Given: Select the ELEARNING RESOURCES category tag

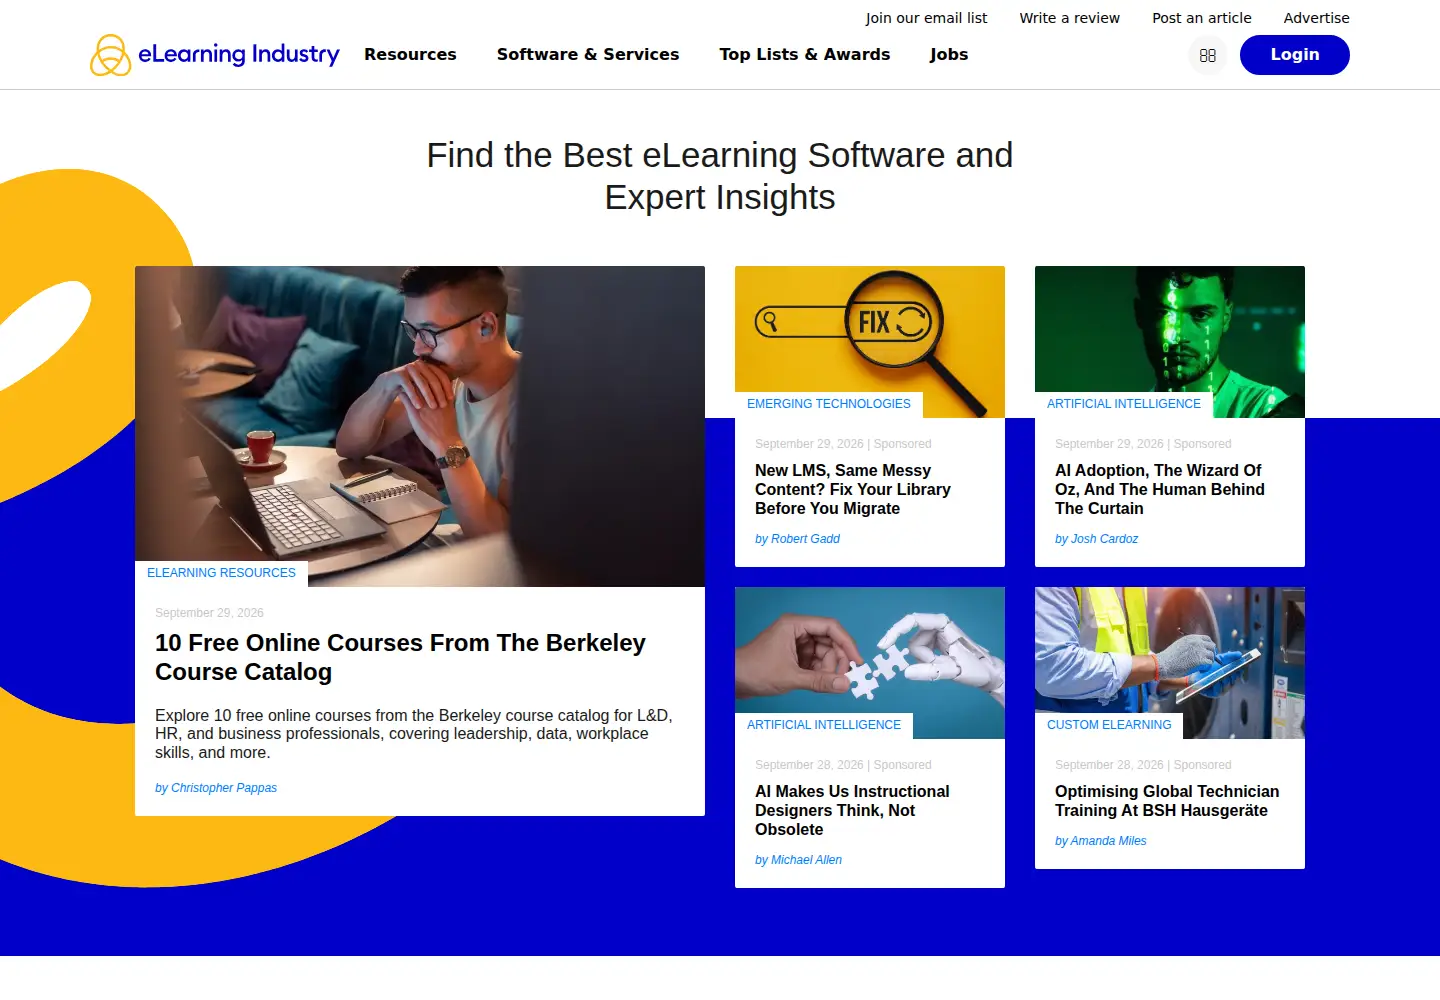Looking at the screenshot, I should click(x=221, y=573).
